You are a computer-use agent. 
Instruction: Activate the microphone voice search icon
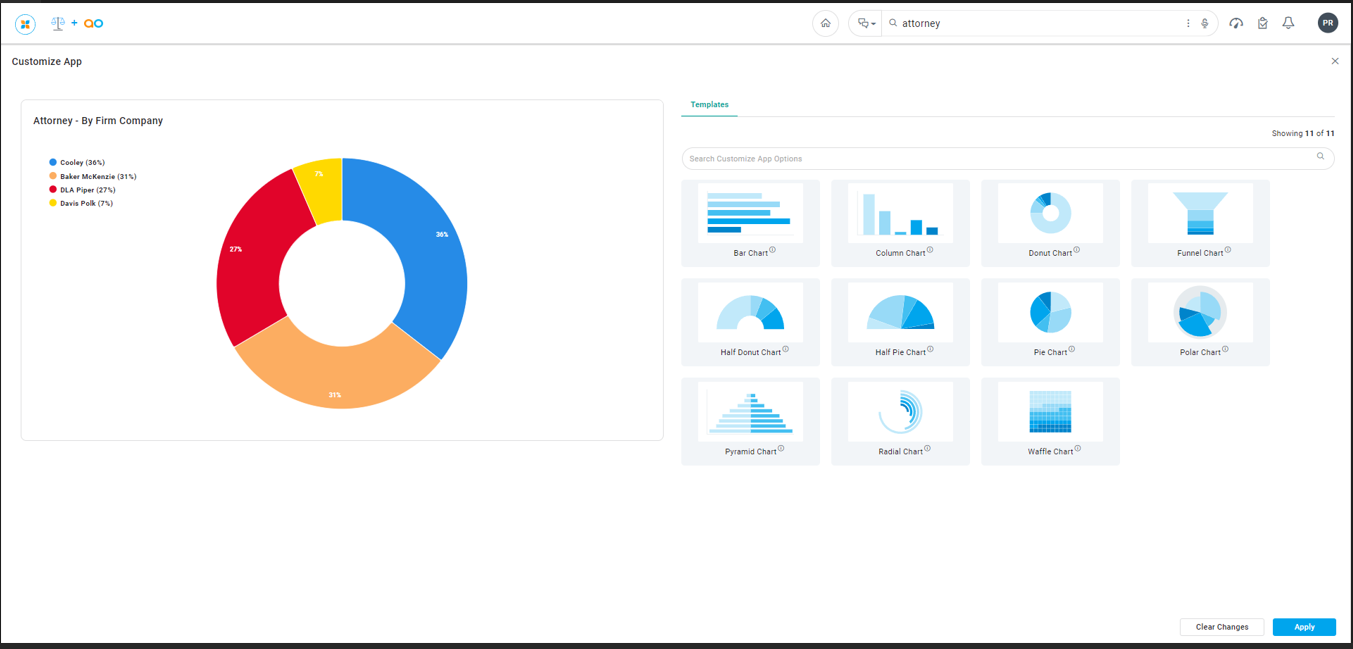click(x=1205, y=23)
